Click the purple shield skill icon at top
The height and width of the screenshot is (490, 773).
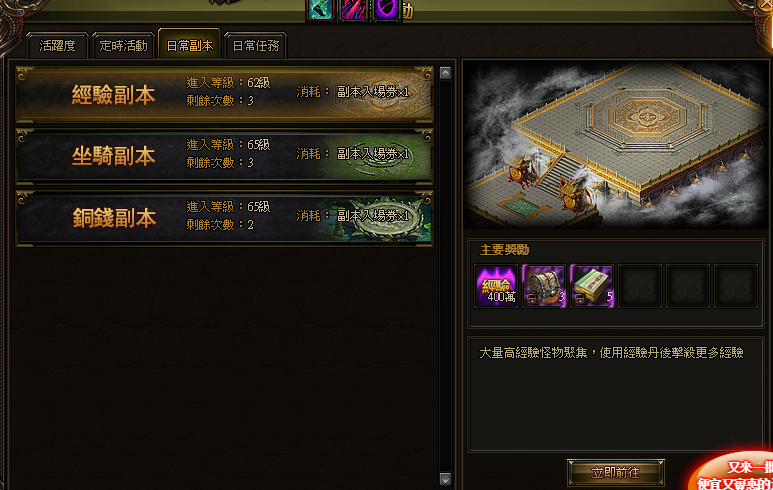click(387, 10)
